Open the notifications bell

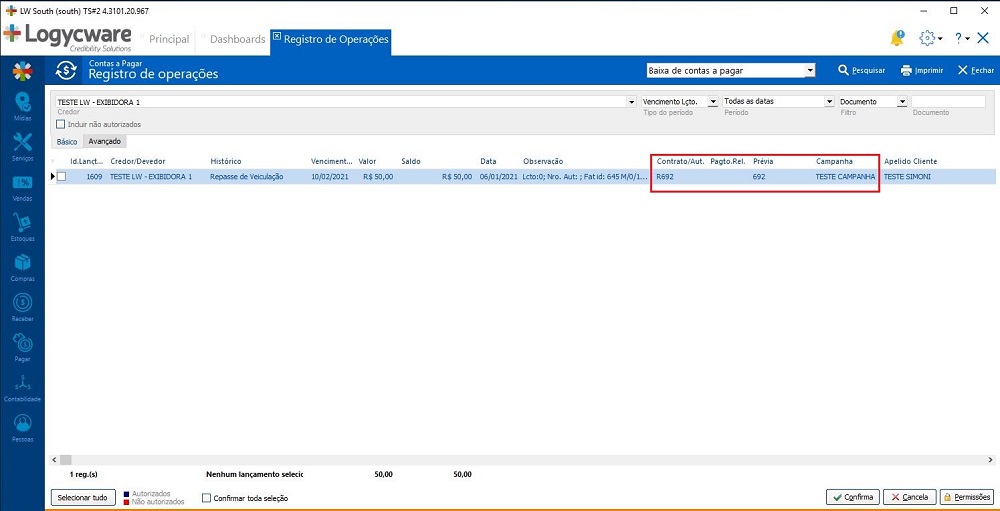897,38
